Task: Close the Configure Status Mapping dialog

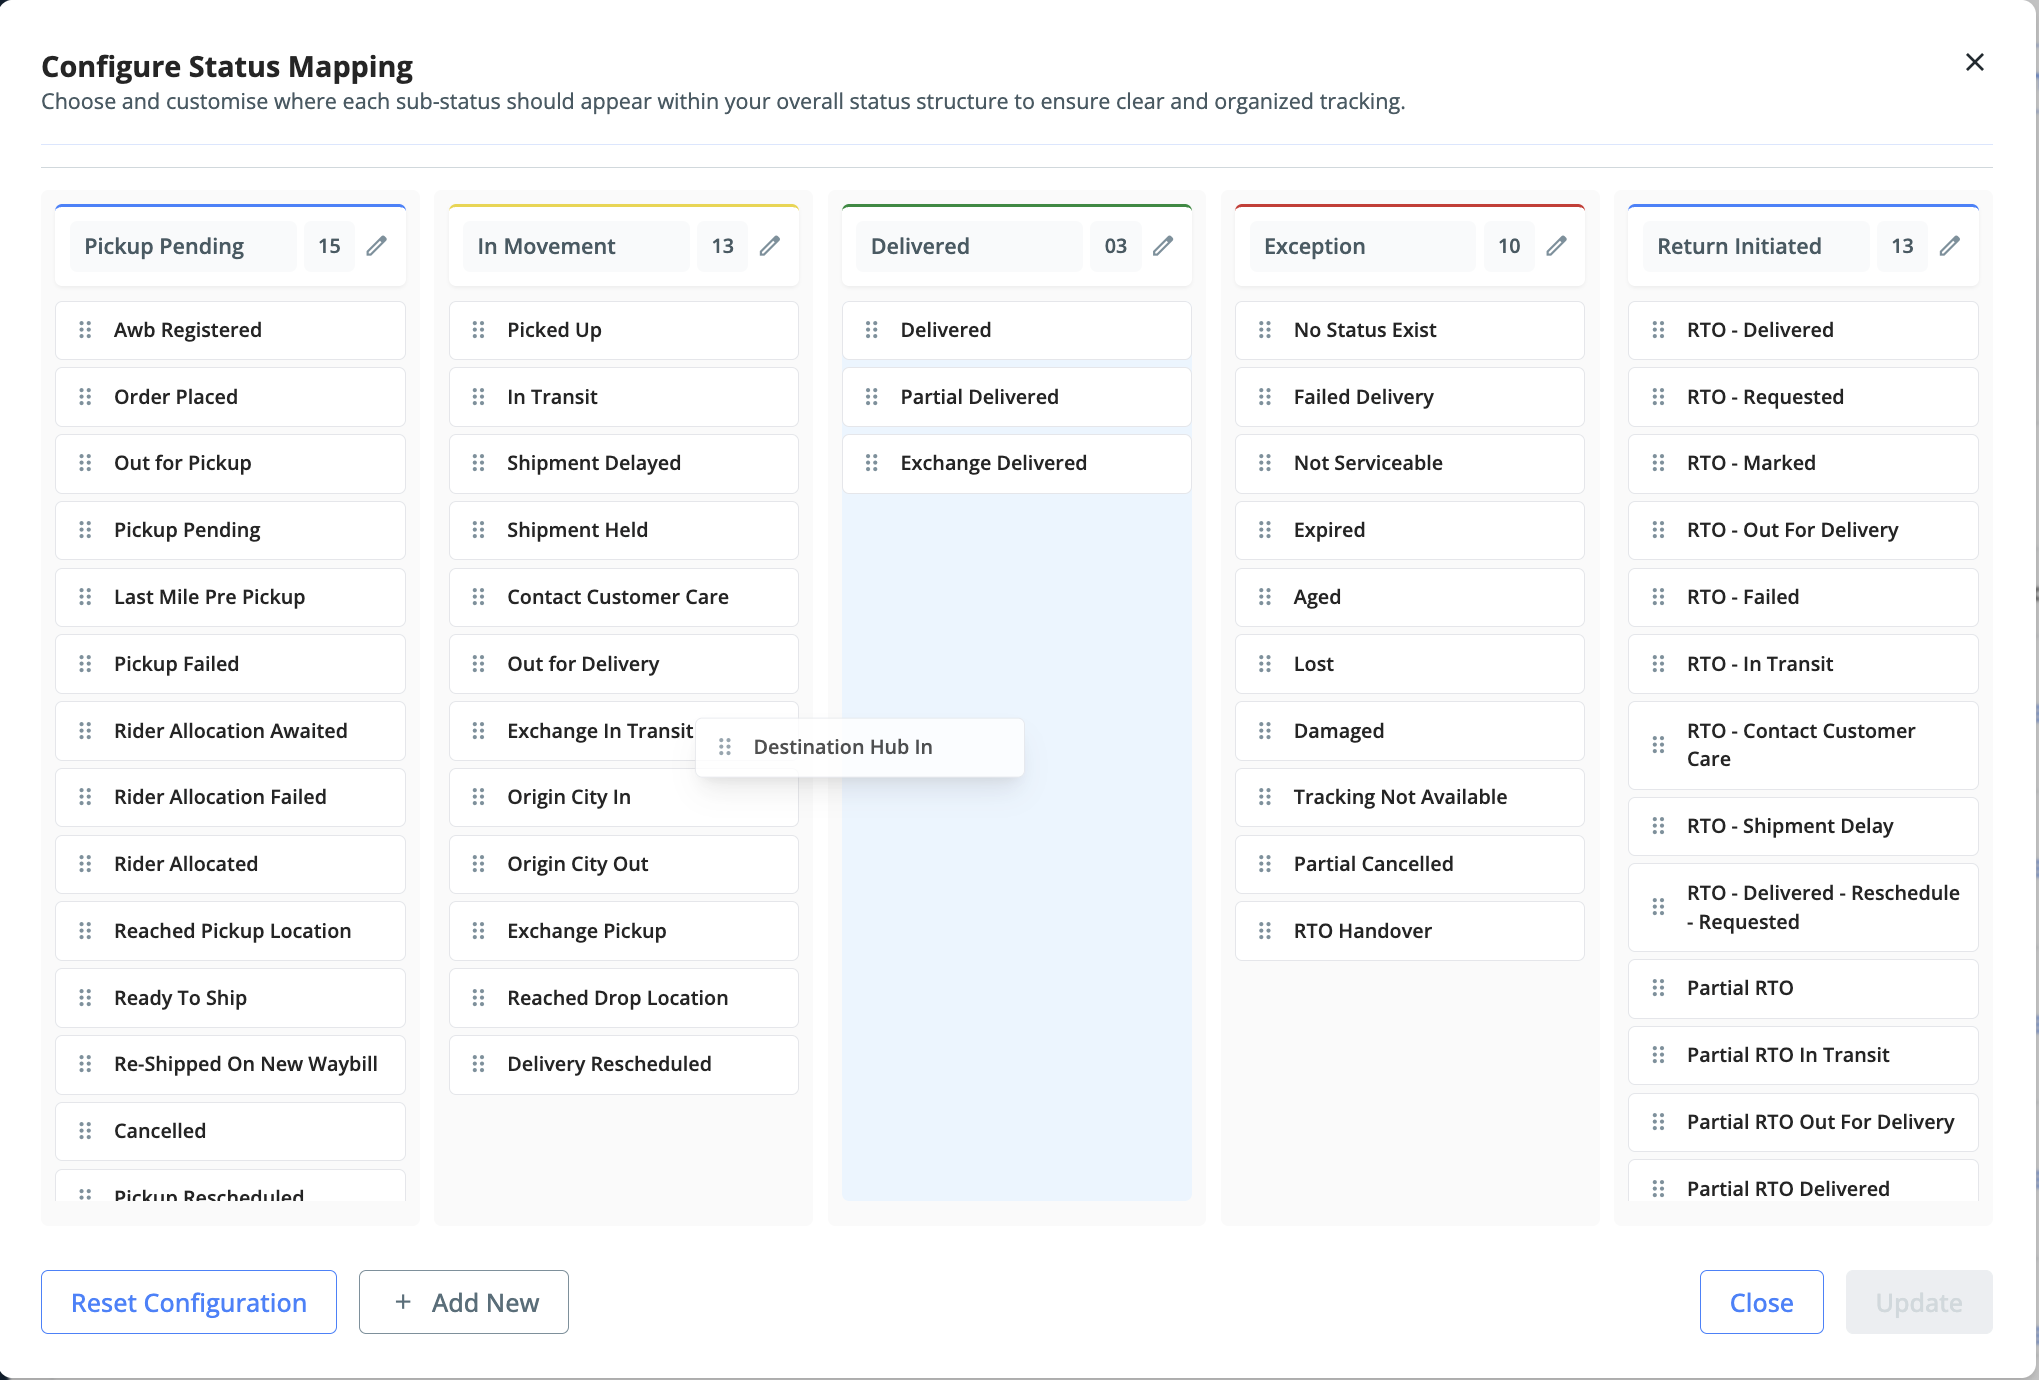Action: [x=1974, y=62]
